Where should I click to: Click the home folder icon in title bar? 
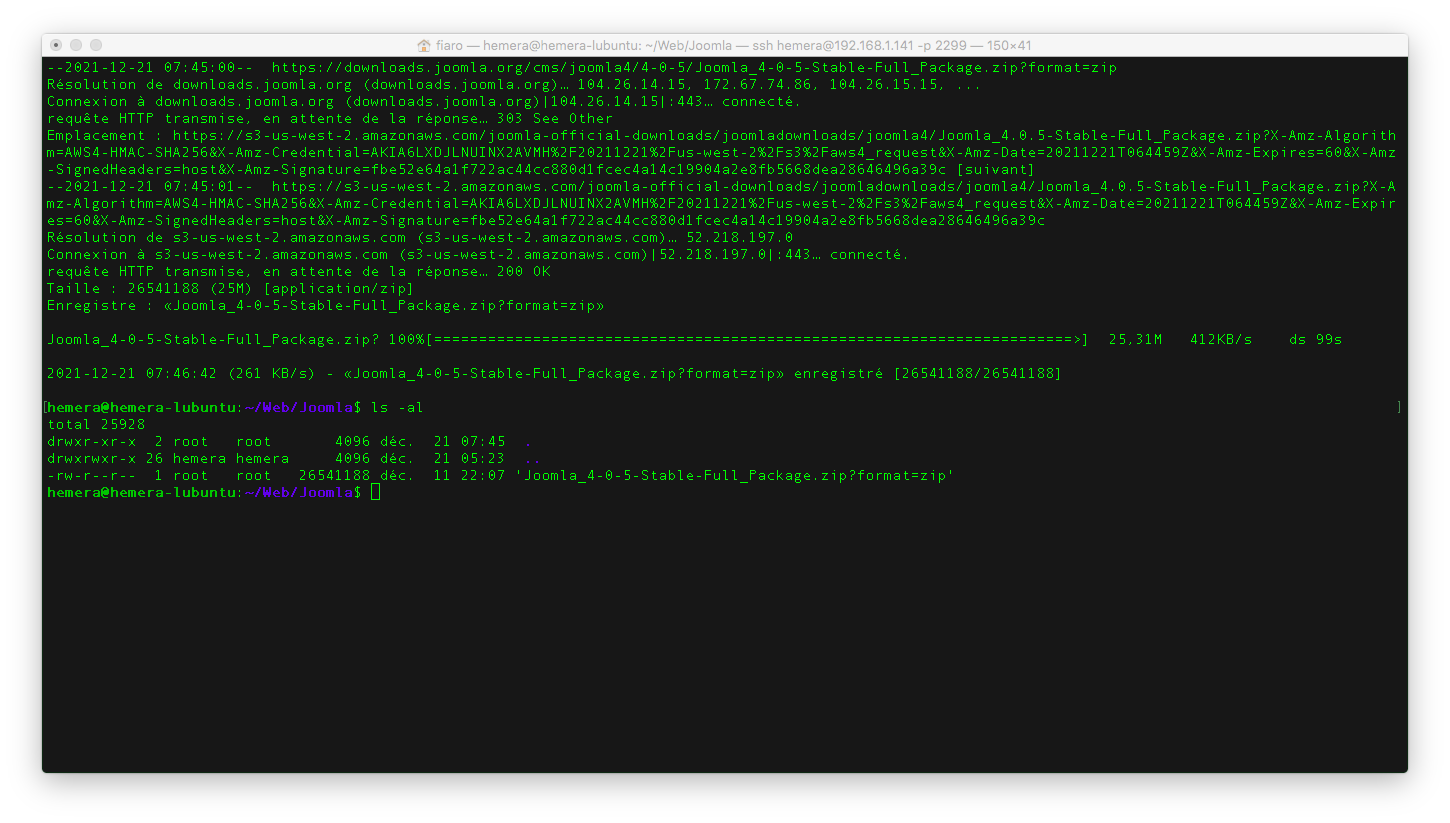click(424, 45)
